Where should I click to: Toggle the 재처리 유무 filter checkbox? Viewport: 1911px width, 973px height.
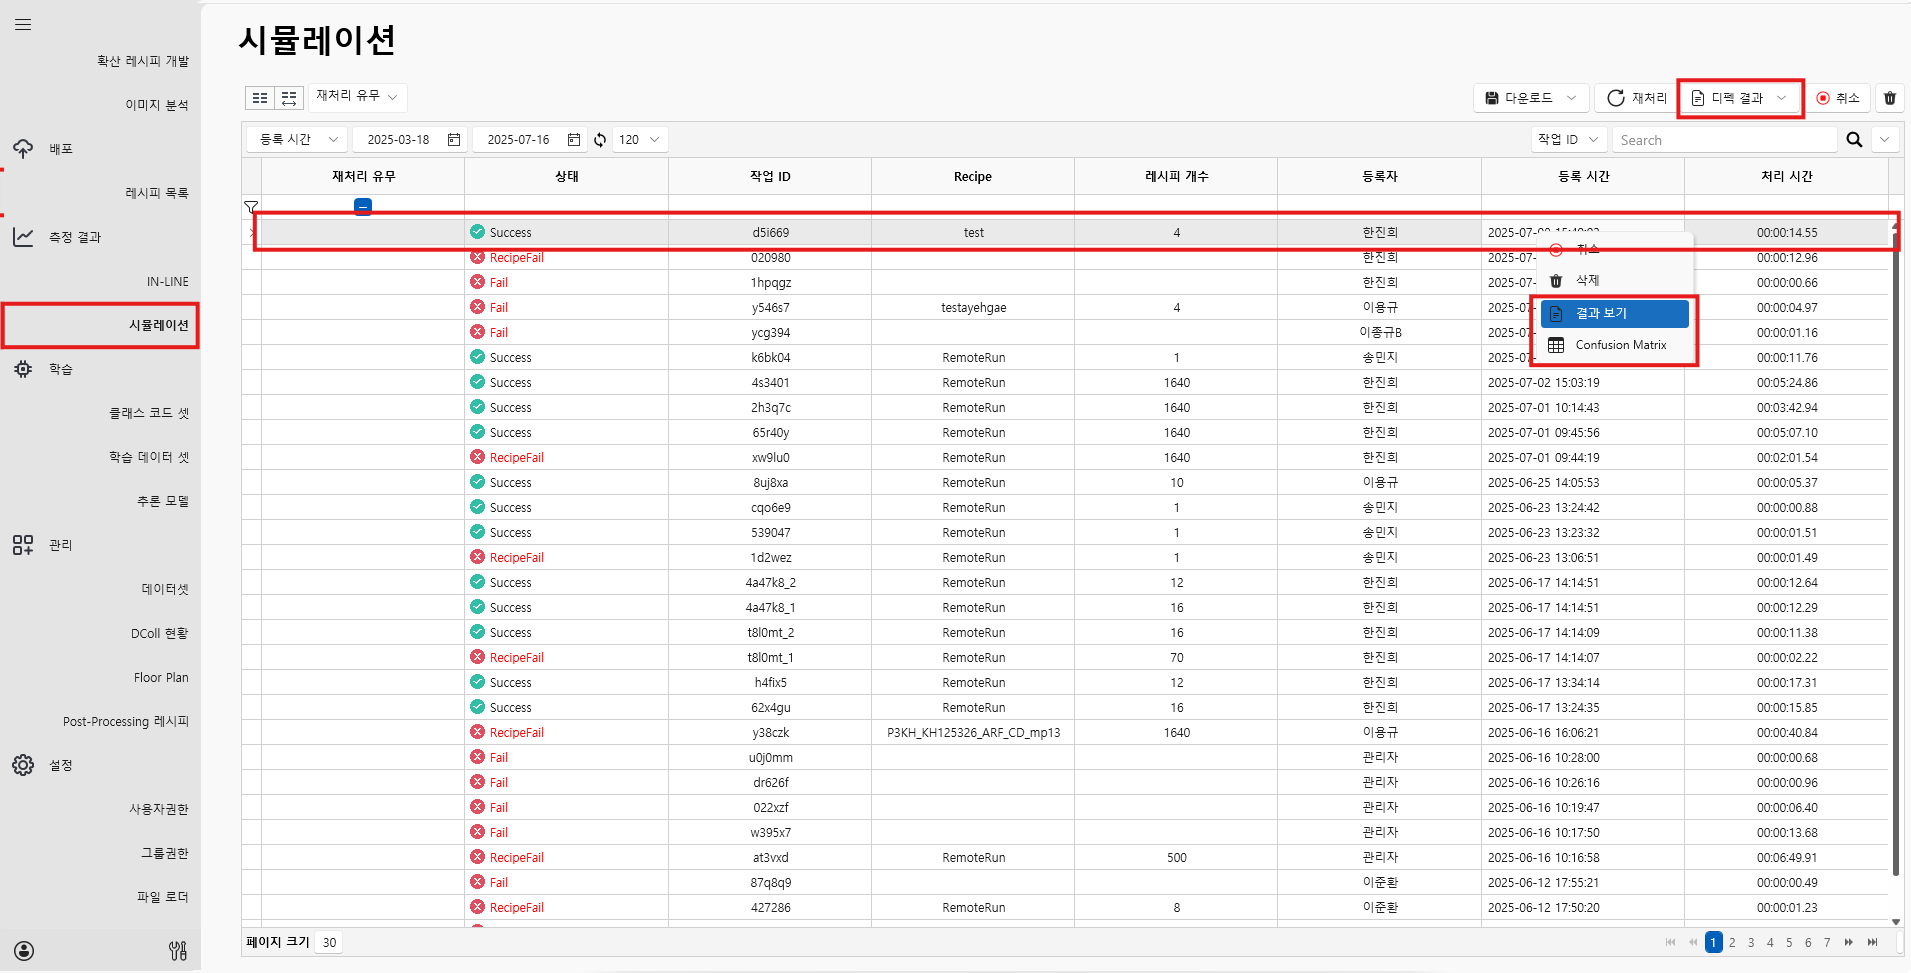tap(363, 207)
